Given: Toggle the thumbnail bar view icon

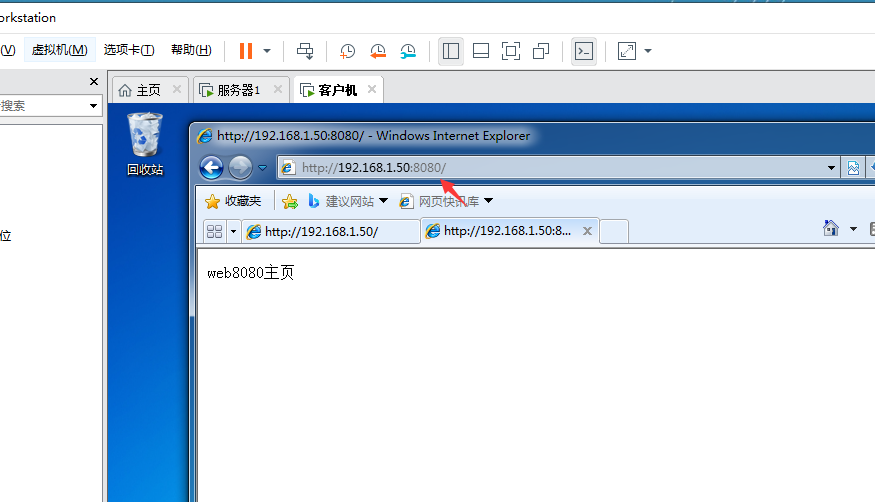Looking at the screenshot, I should click(481, 51).
